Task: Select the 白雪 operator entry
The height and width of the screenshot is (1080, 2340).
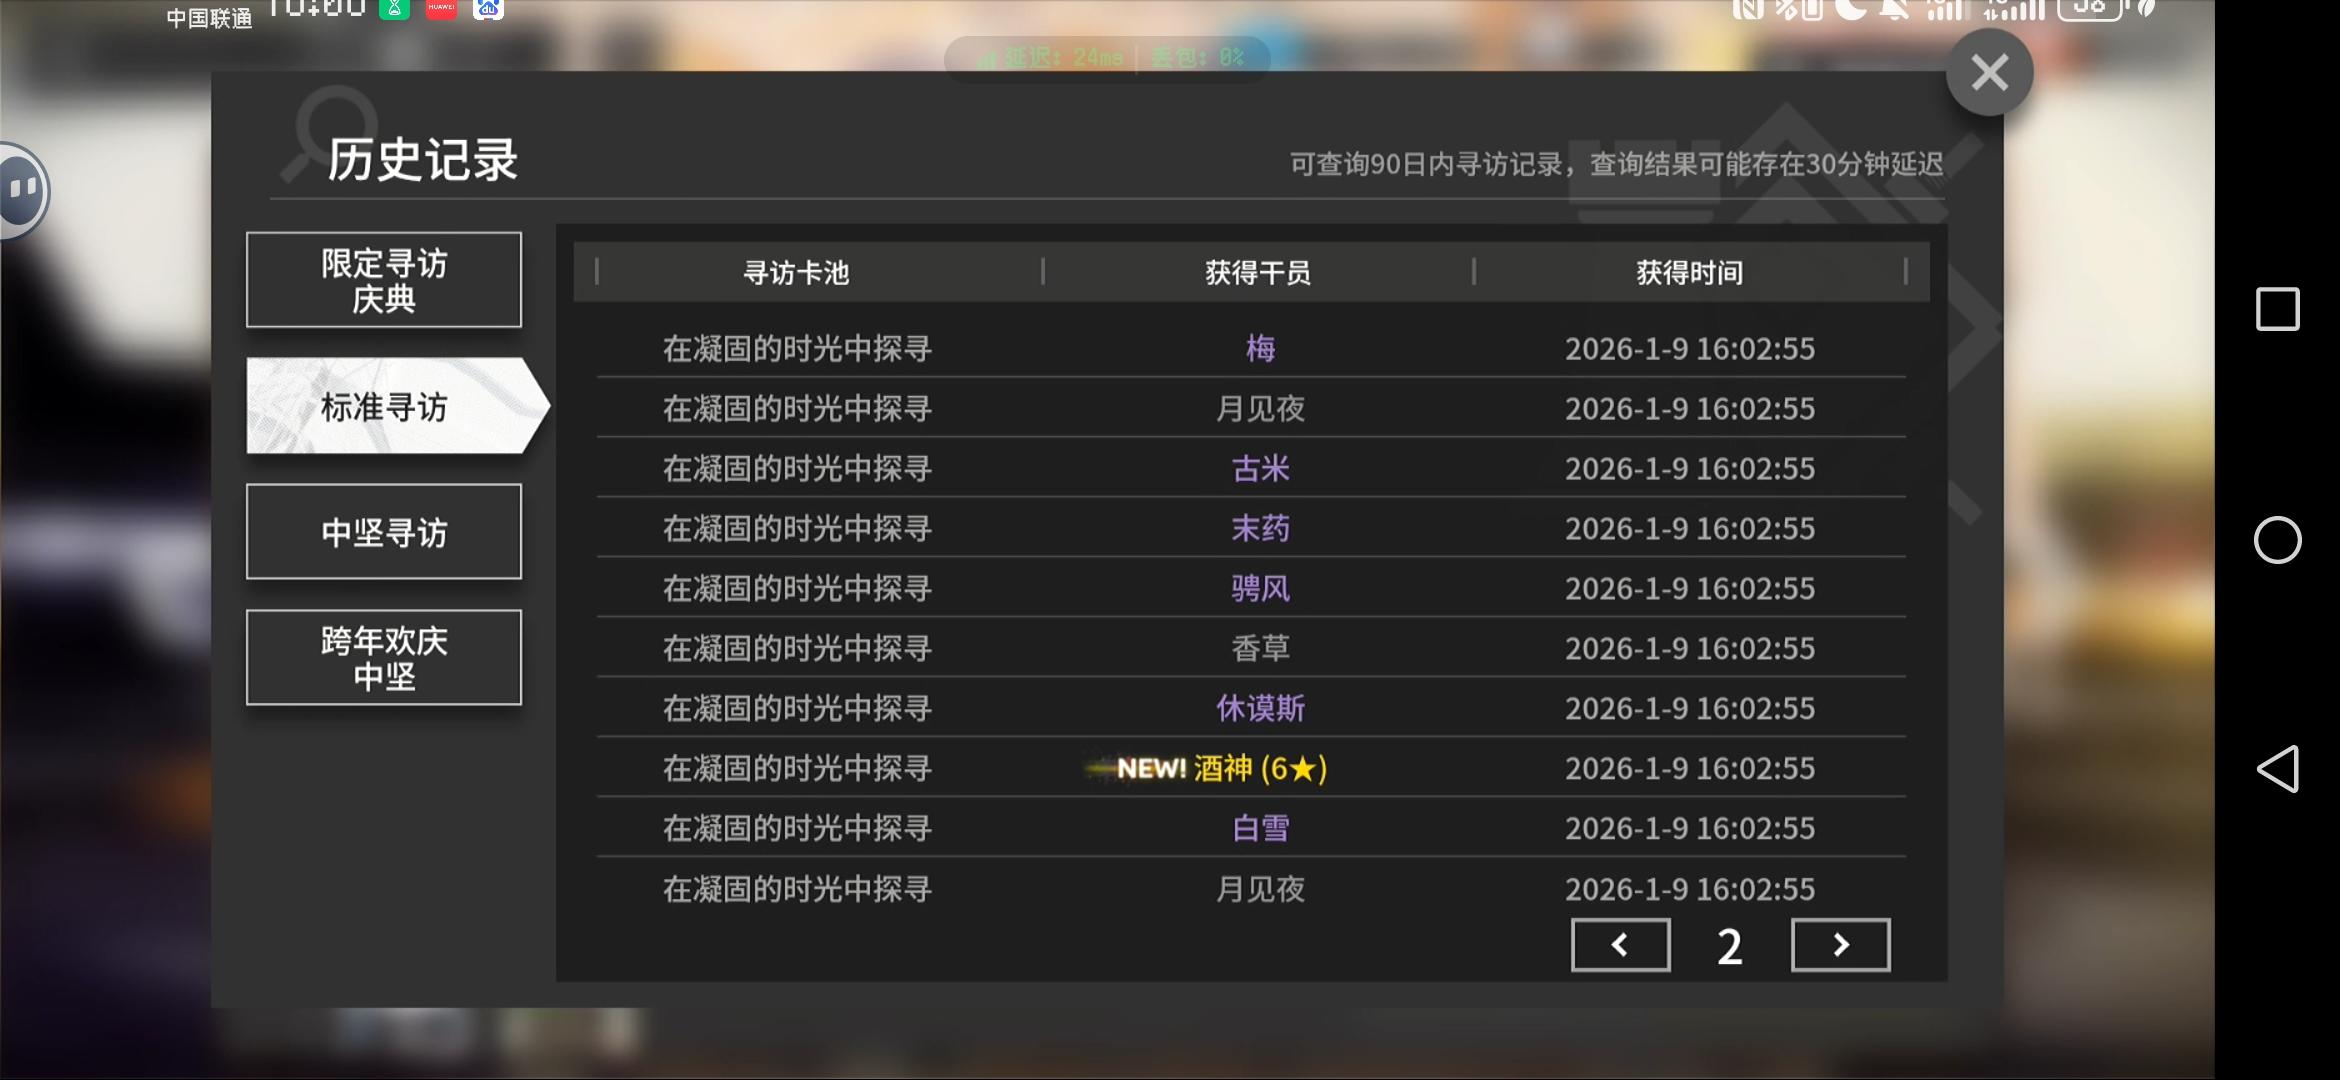Action: [x=1260, y=828]
